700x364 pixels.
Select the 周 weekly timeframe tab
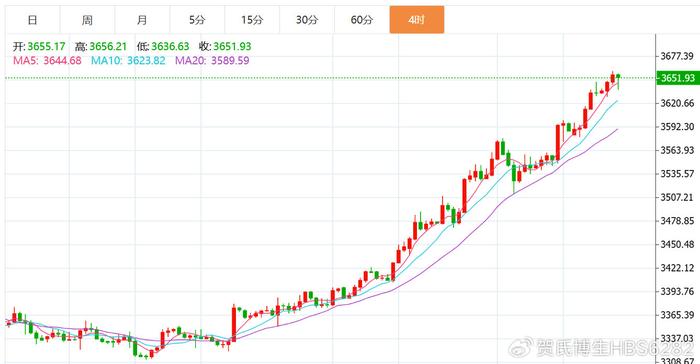(x=87, y=20)
